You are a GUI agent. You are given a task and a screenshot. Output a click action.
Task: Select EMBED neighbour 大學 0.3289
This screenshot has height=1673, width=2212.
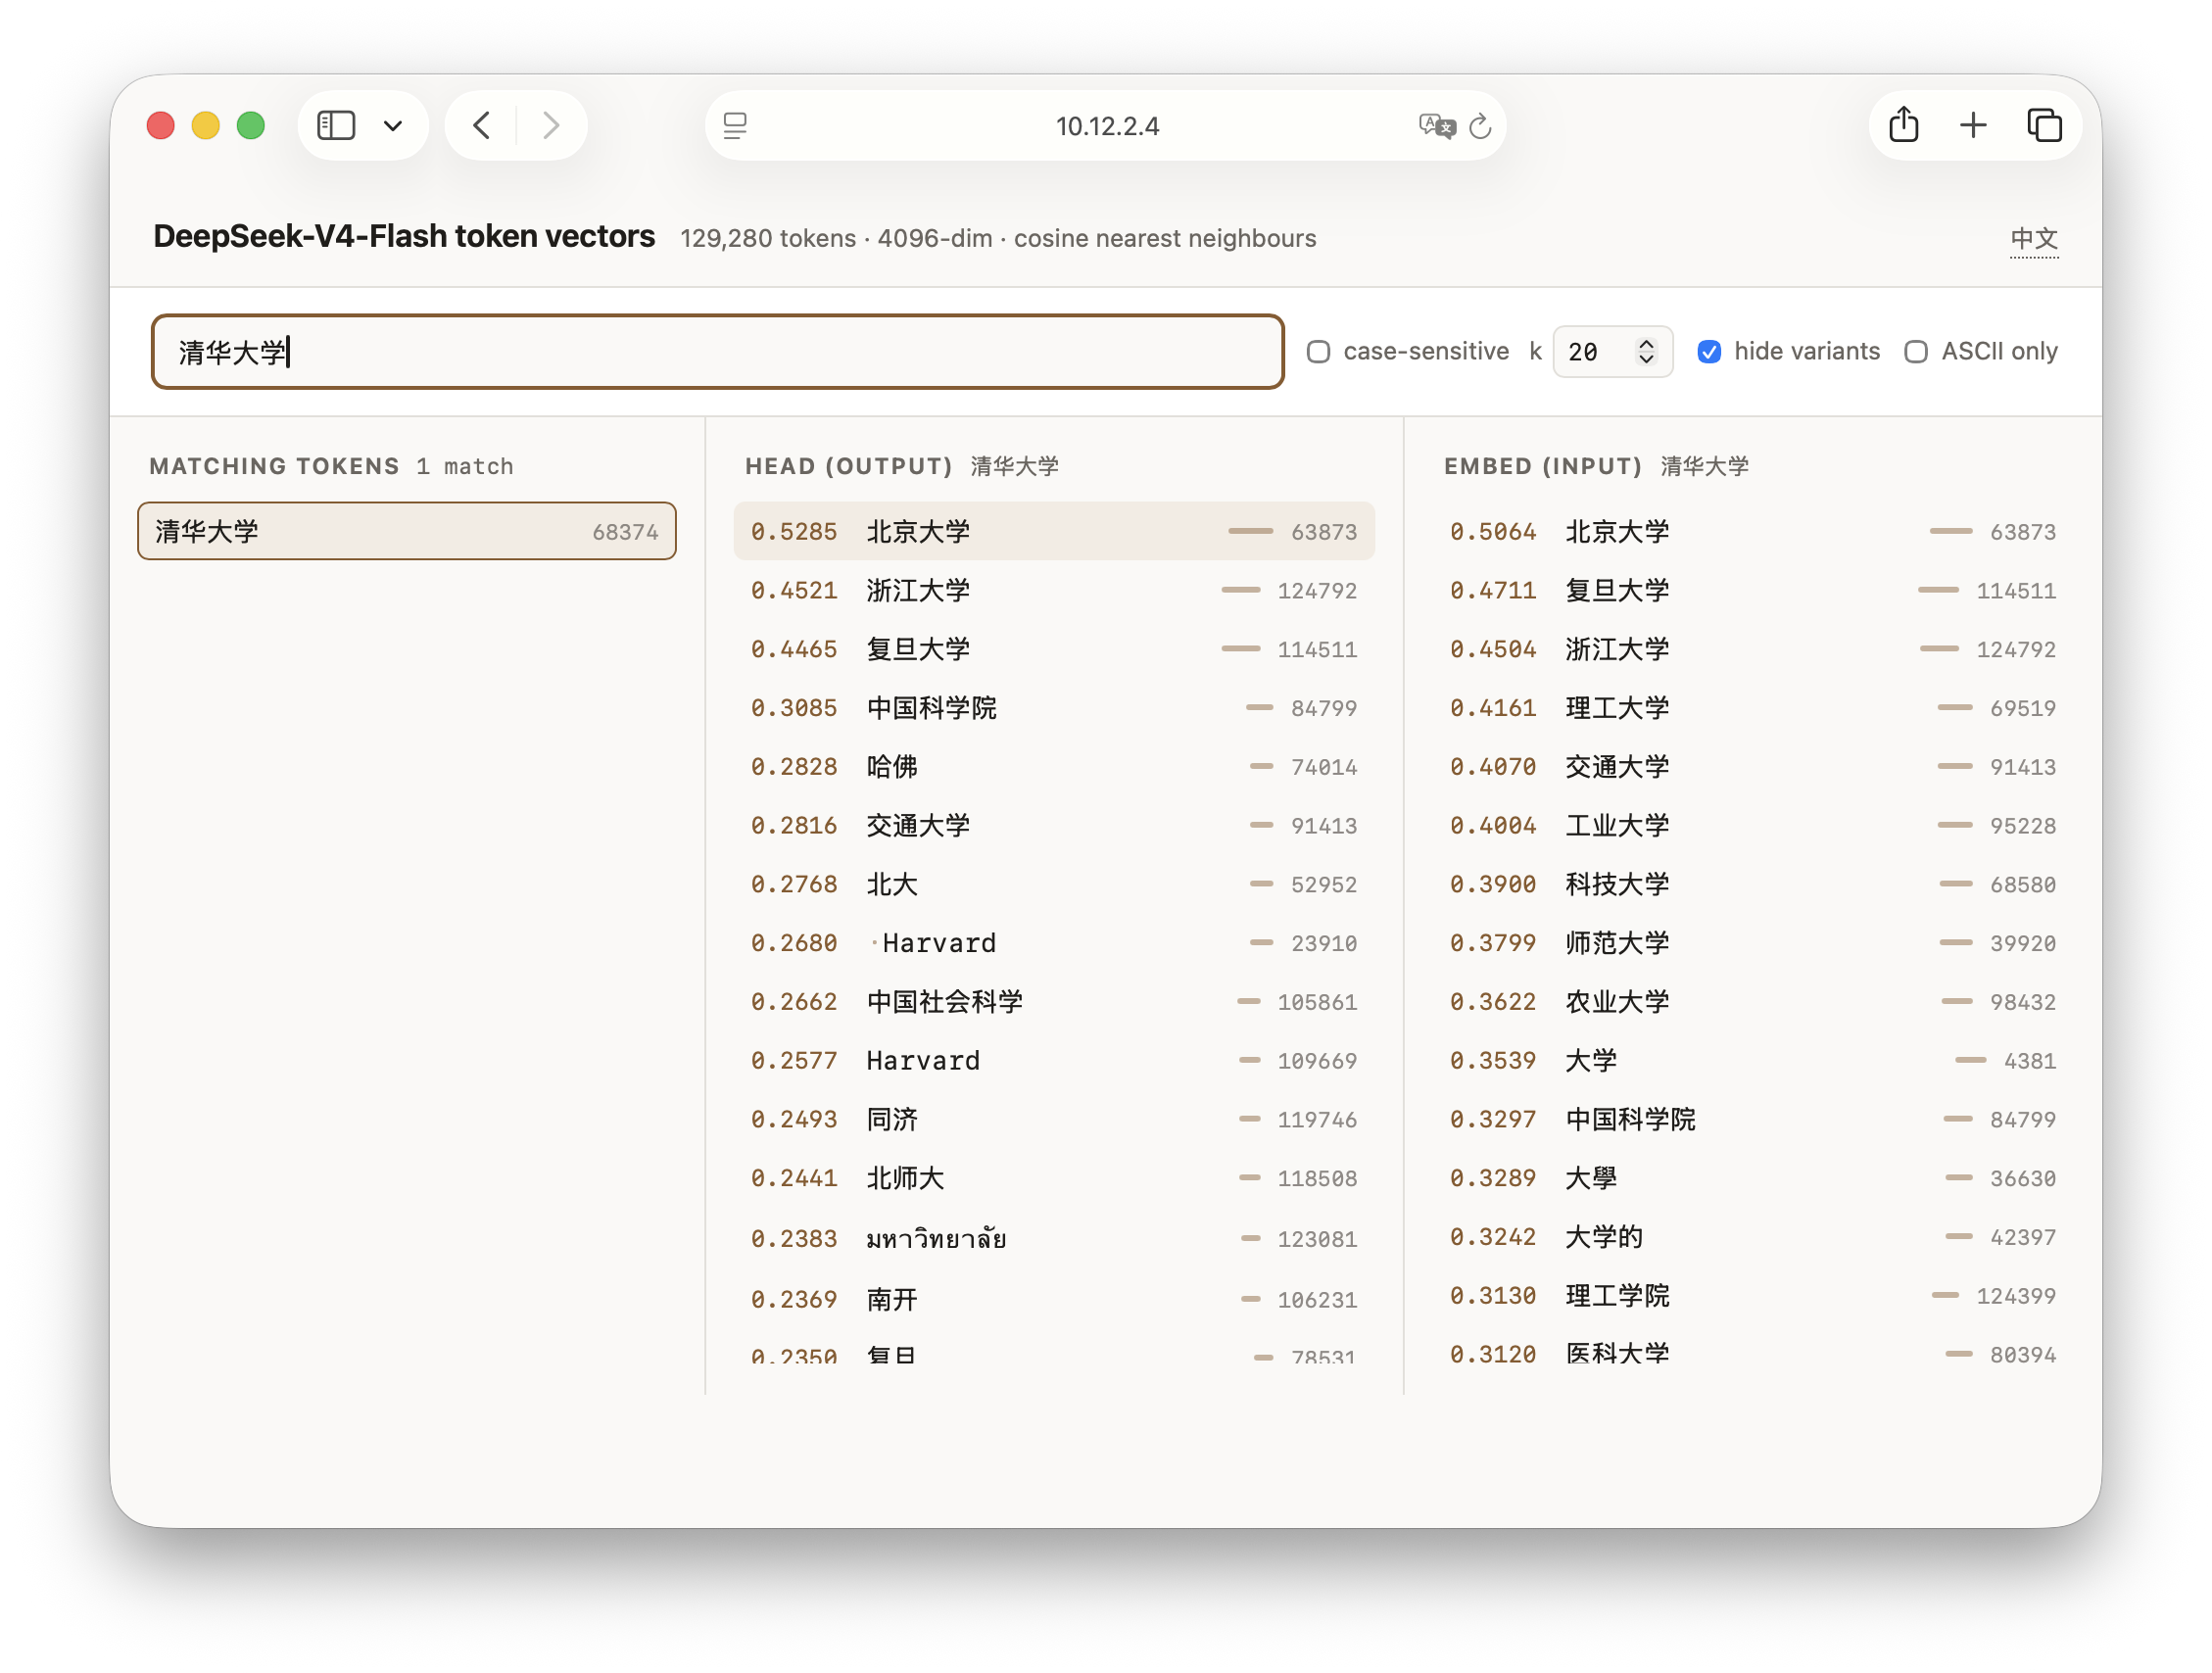[1753, 1179]
